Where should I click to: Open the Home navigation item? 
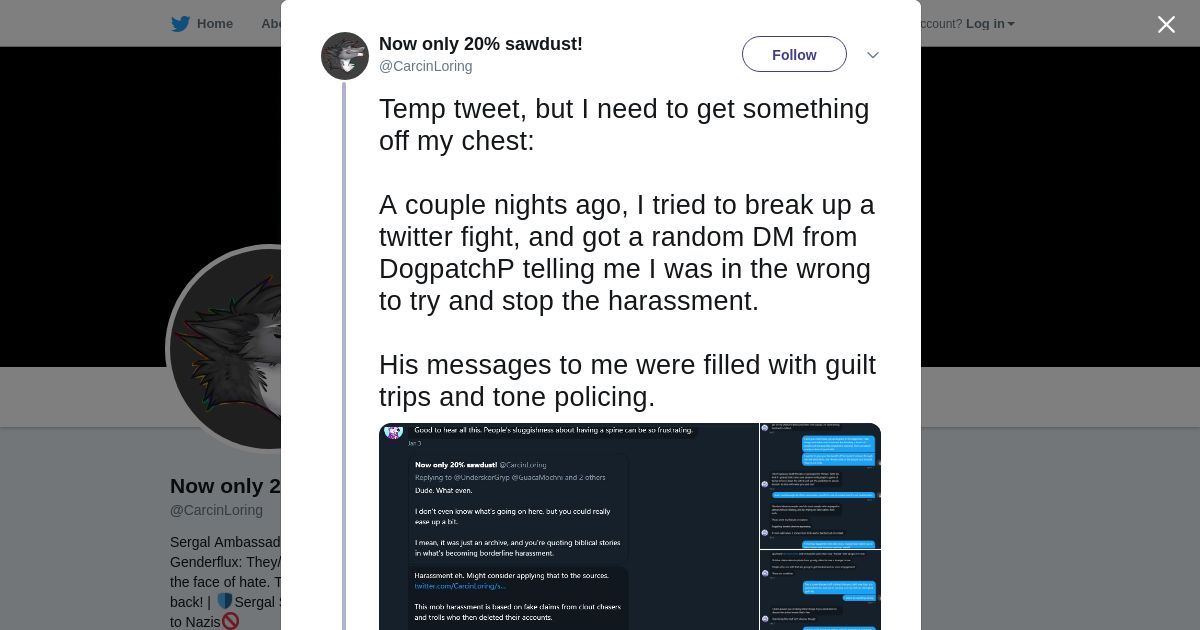(214, 24)
